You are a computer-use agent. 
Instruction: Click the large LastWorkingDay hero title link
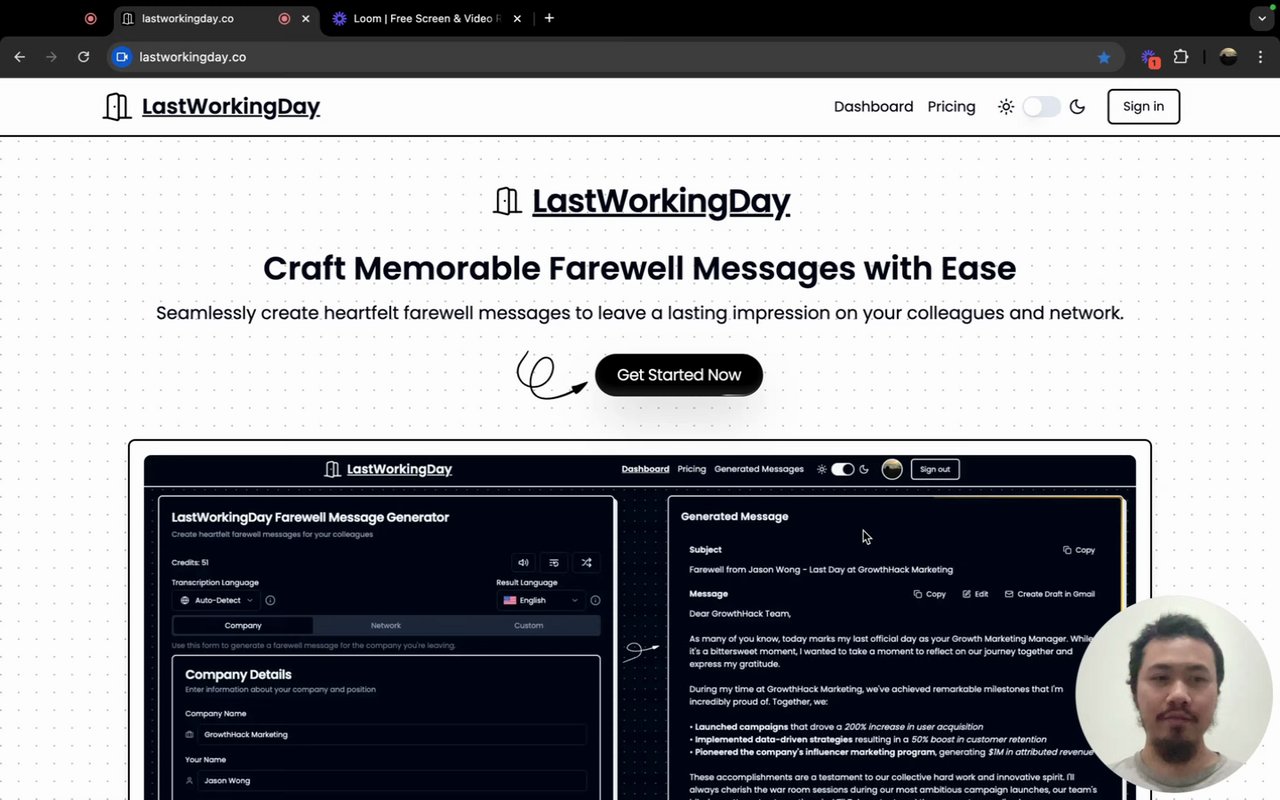pos(661,201)
